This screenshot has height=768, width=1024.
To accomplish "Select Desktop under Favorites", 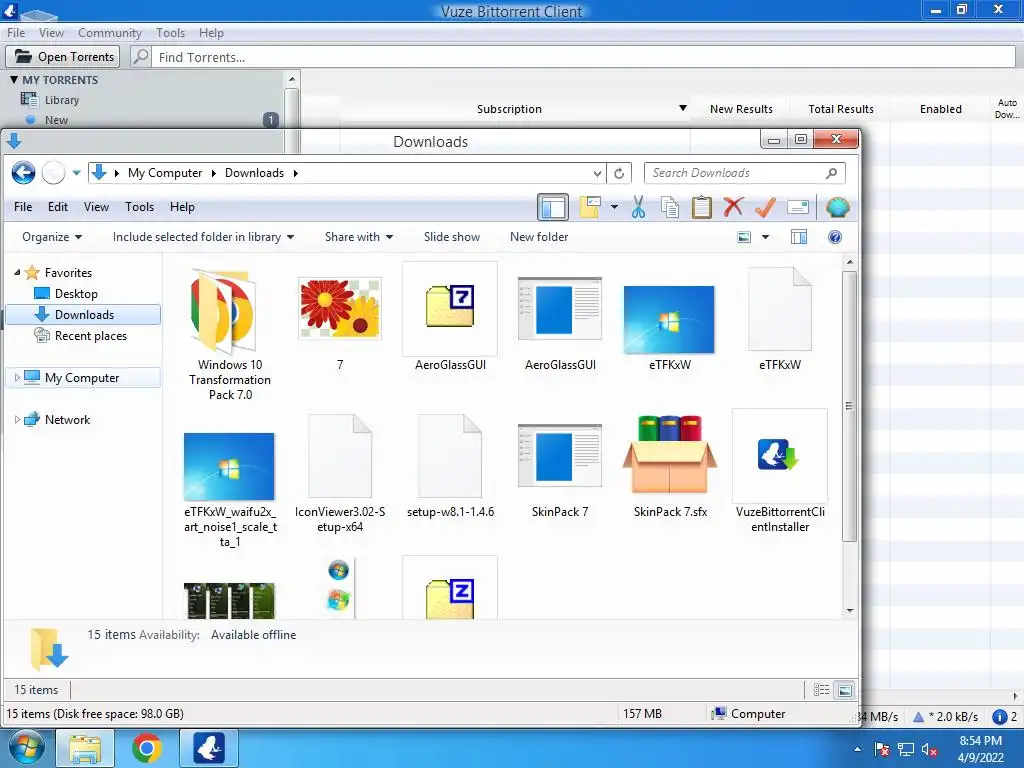I will click(76, 294).
